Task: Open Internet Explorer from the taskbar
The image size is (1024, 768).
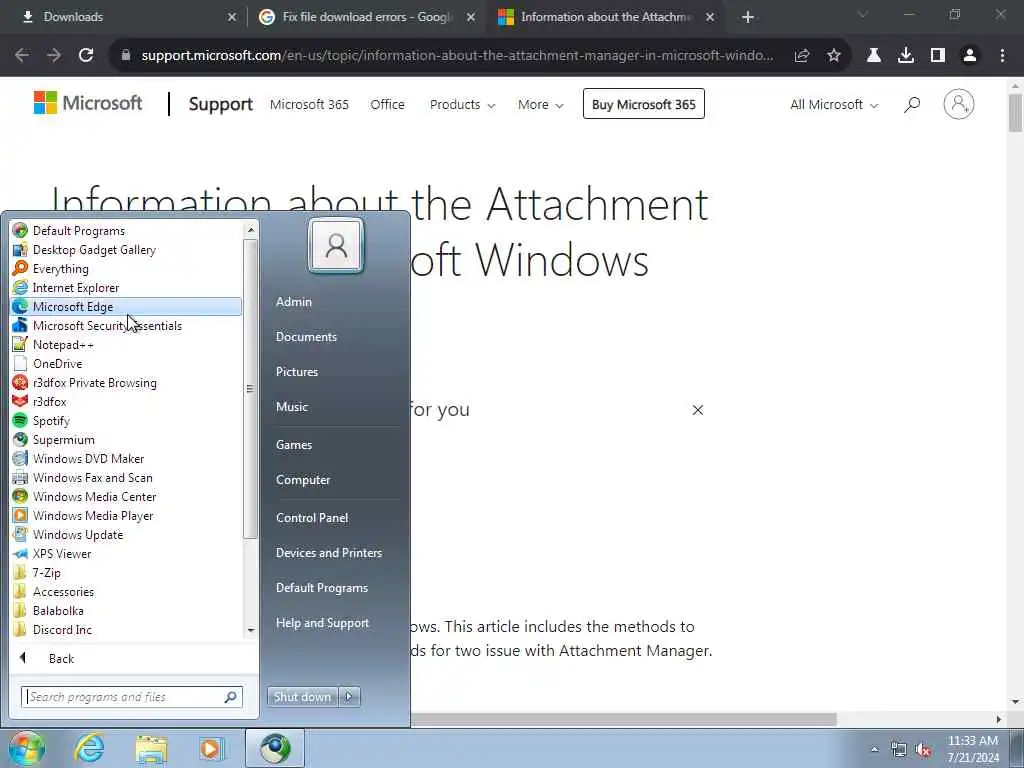Action: pos(89,748)
